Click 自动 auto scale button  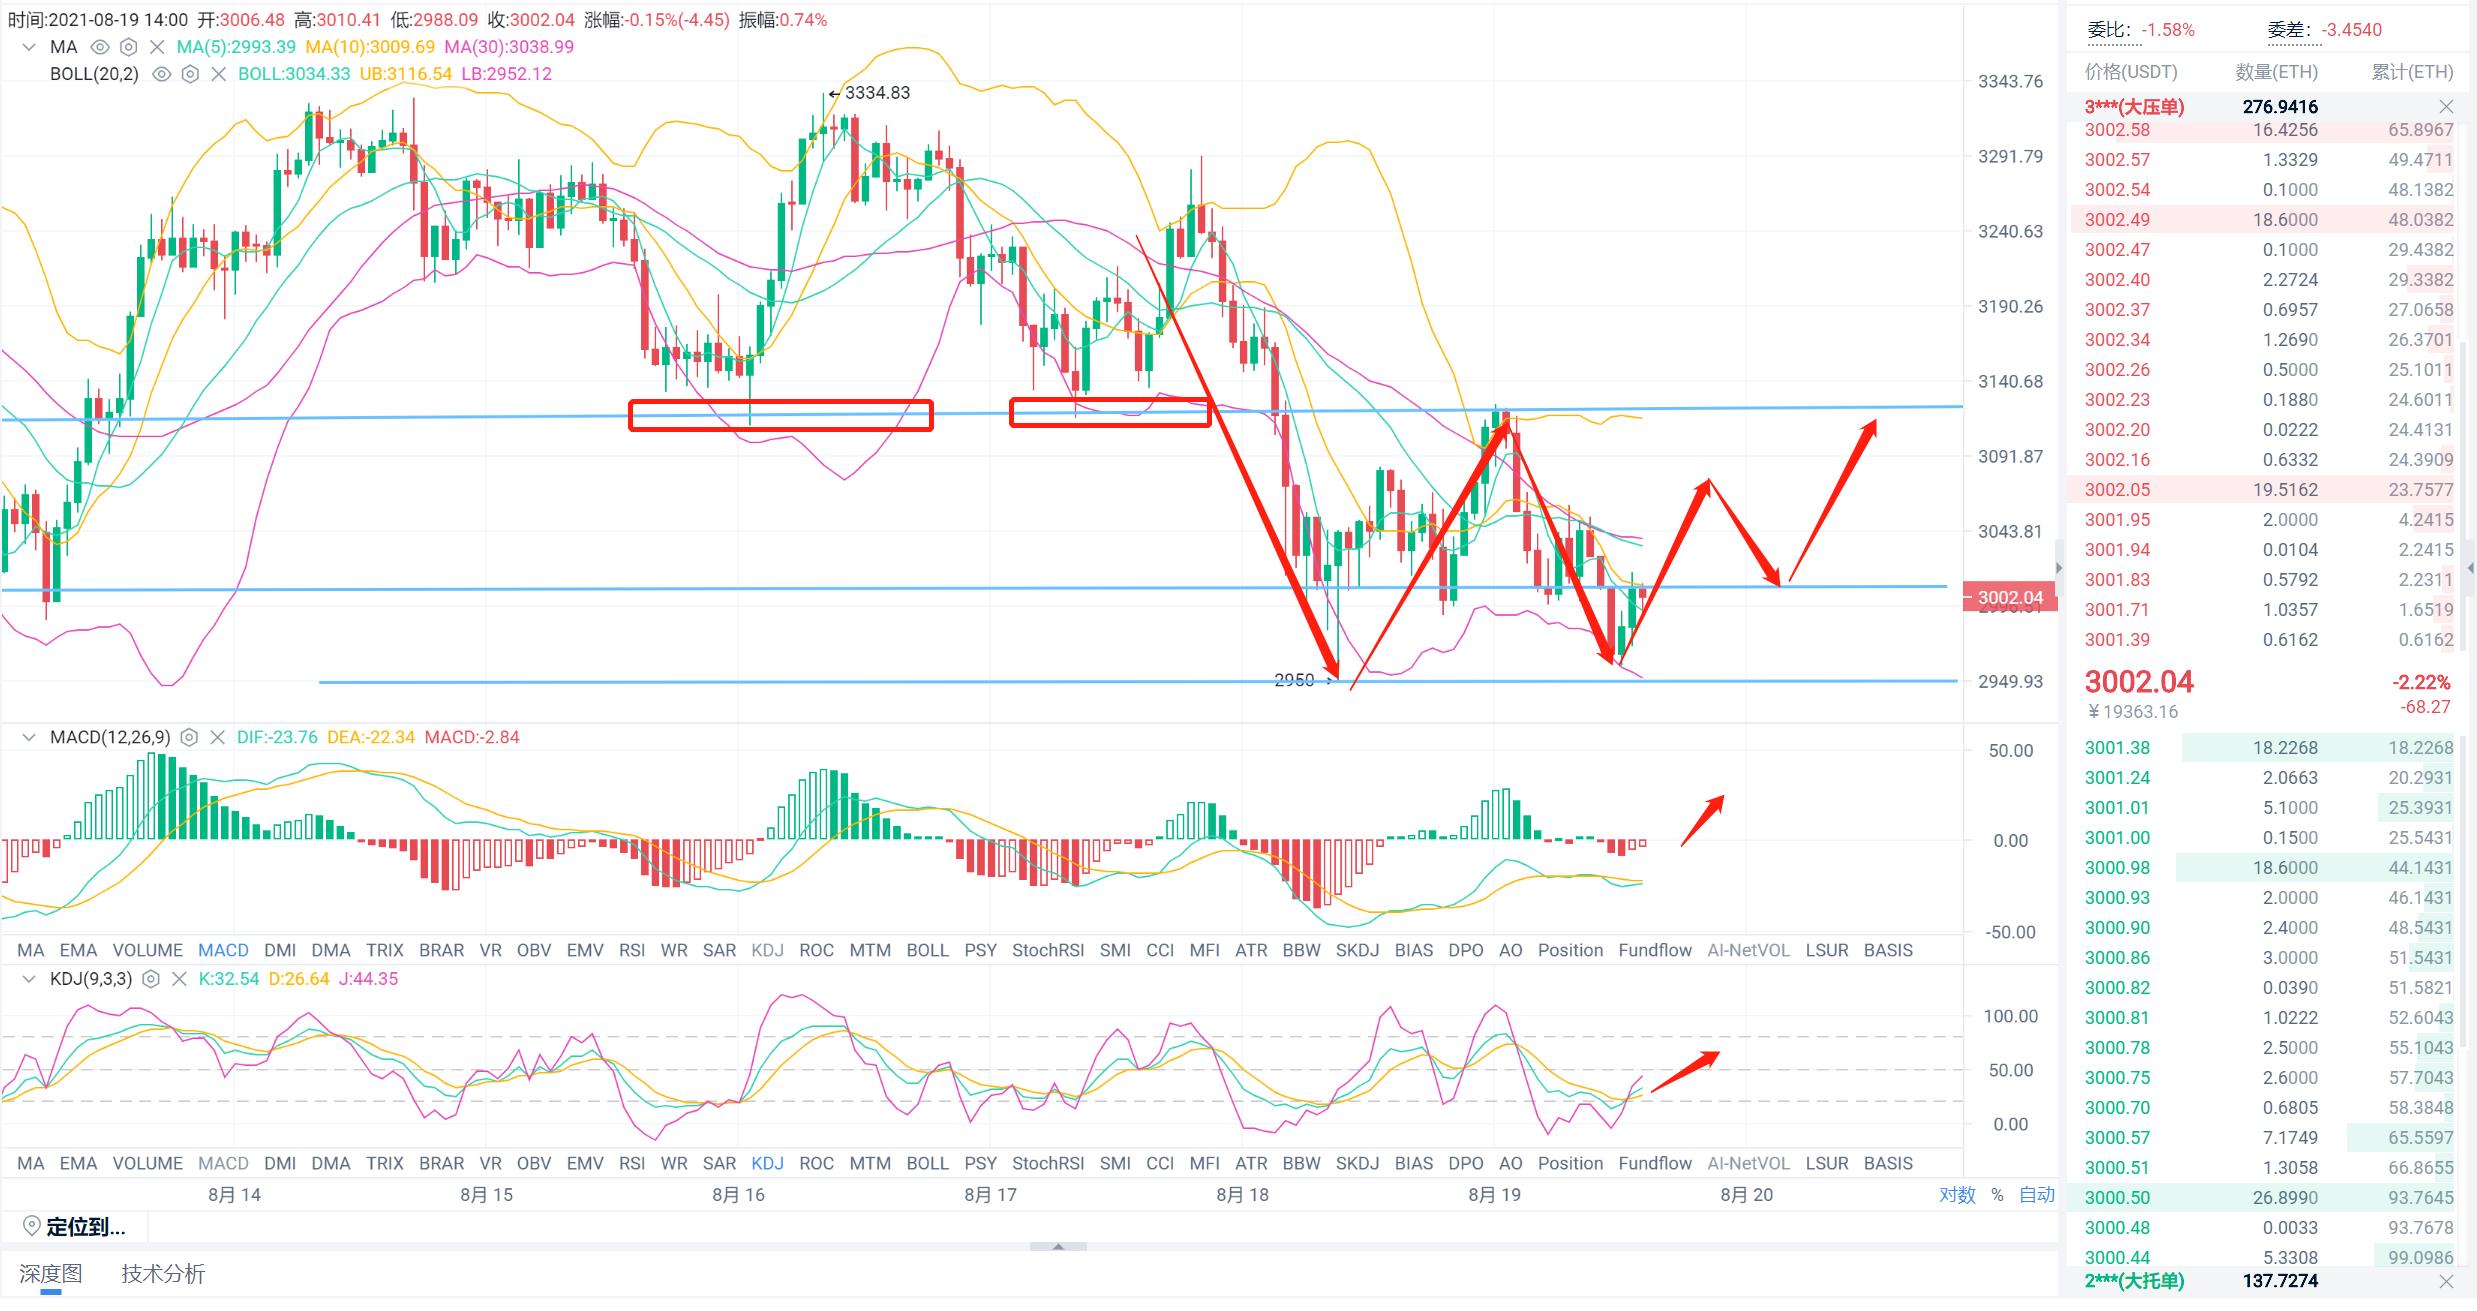[2036, 1195]
